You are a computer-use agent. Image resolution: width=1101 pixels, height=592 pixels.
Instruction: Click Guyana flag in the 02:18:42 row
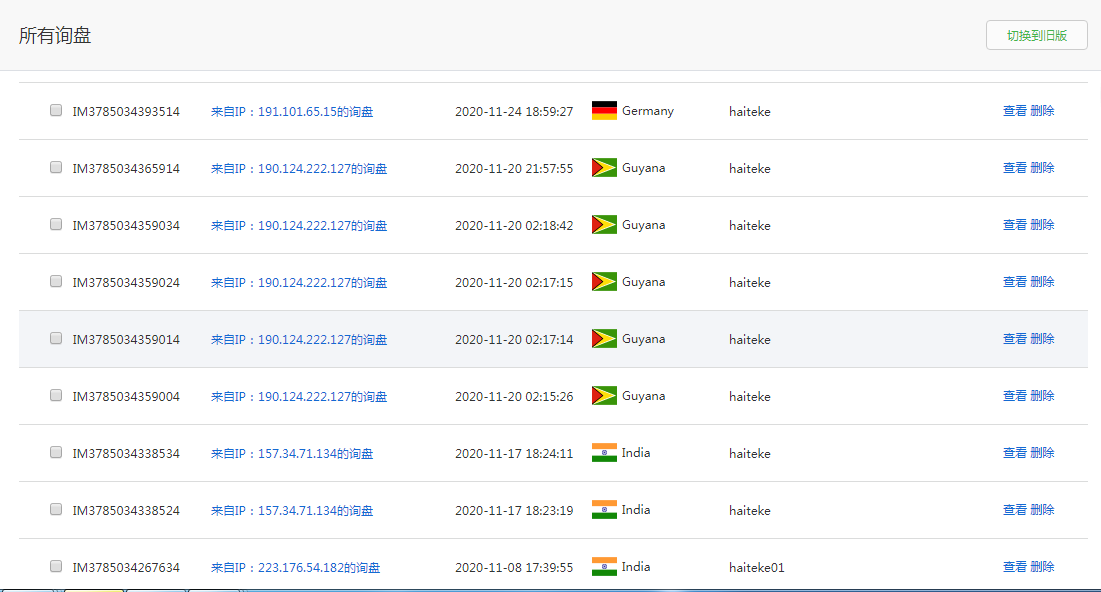[x=604, y=225]
